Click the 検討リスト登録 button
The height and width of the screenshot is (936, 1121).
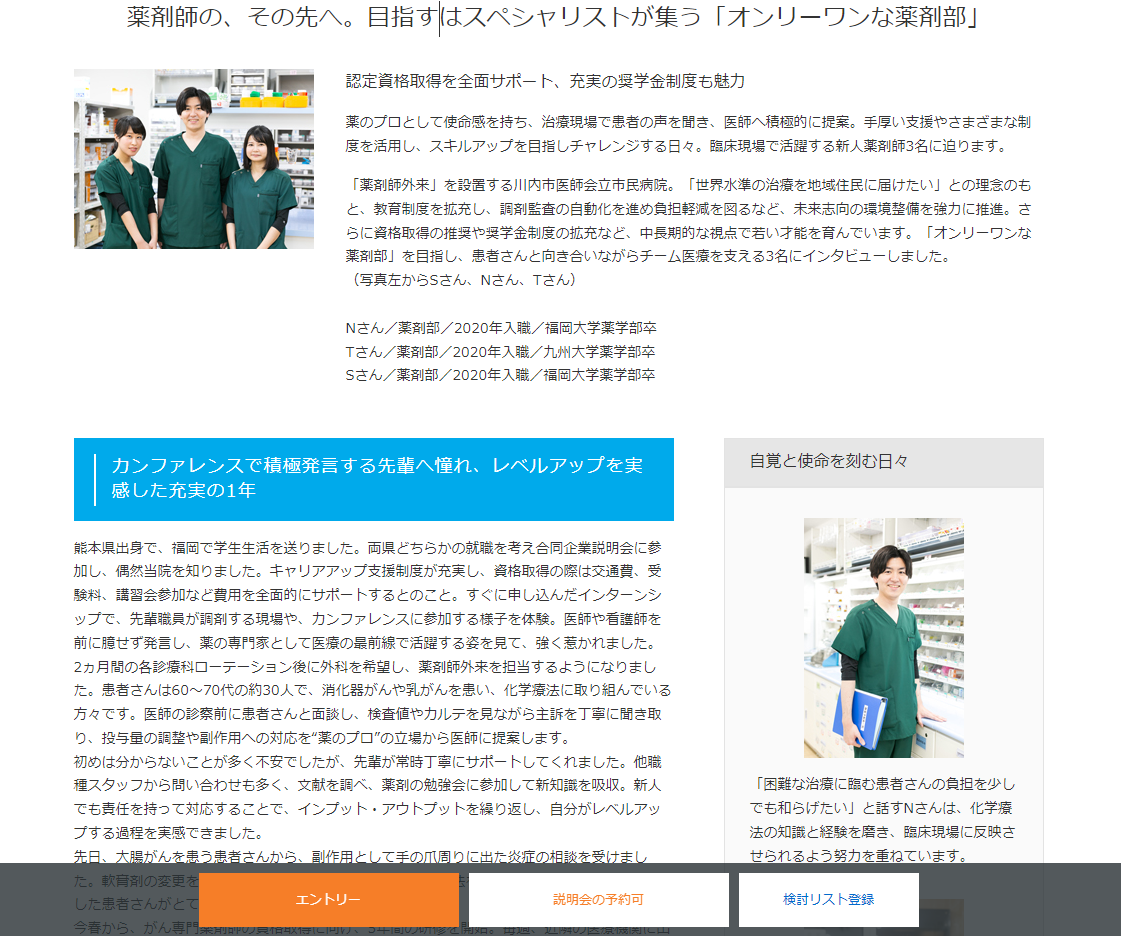click(x=829, y=900)
